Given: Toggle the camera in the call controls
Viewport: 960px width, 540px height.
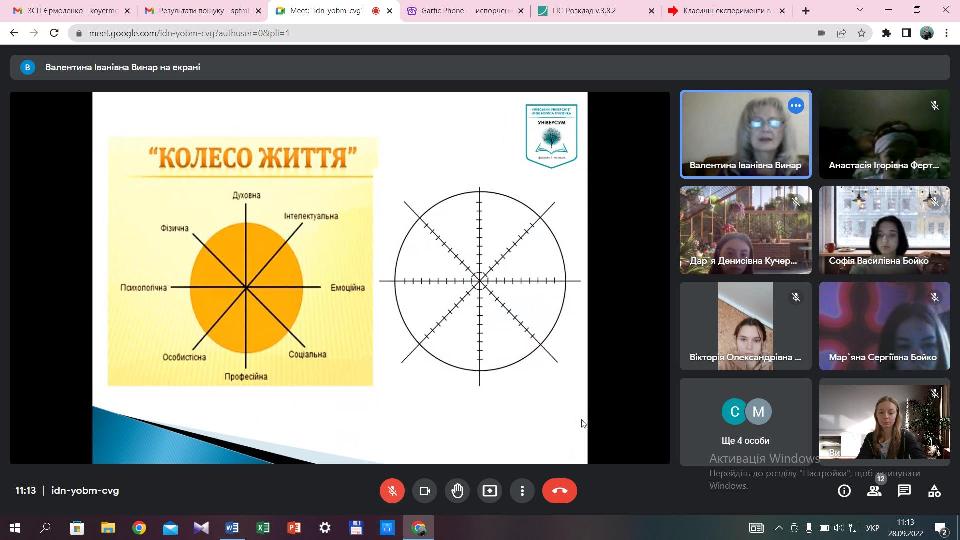Looking at the screenshot, I should [424, 491].
